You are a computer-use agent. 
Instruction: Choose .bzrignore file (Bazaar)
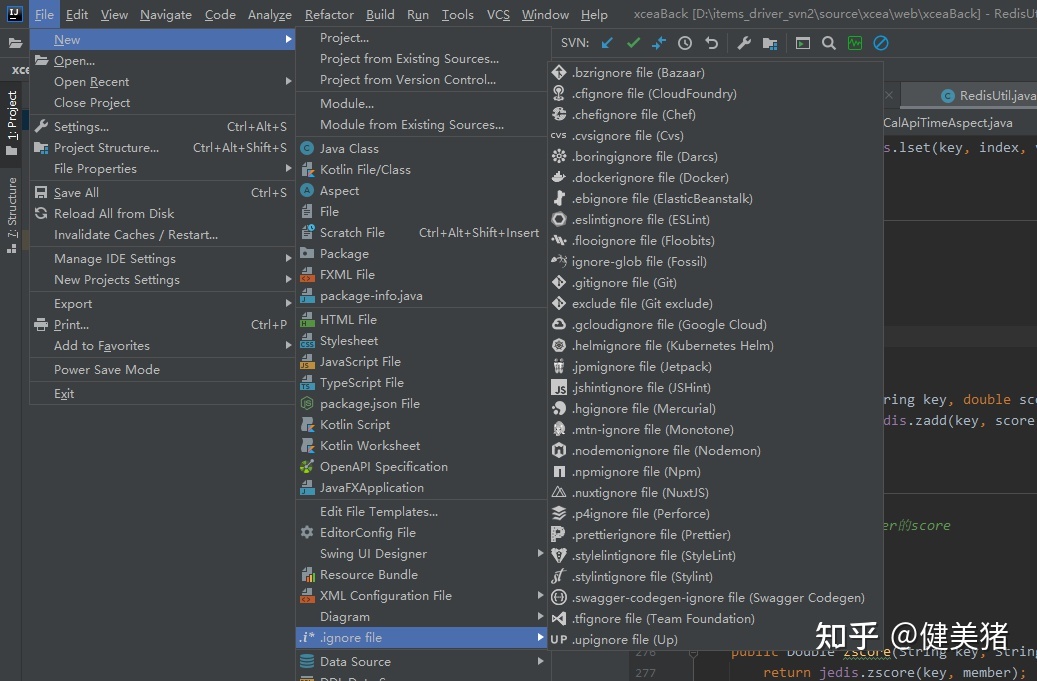pos(716,73)
